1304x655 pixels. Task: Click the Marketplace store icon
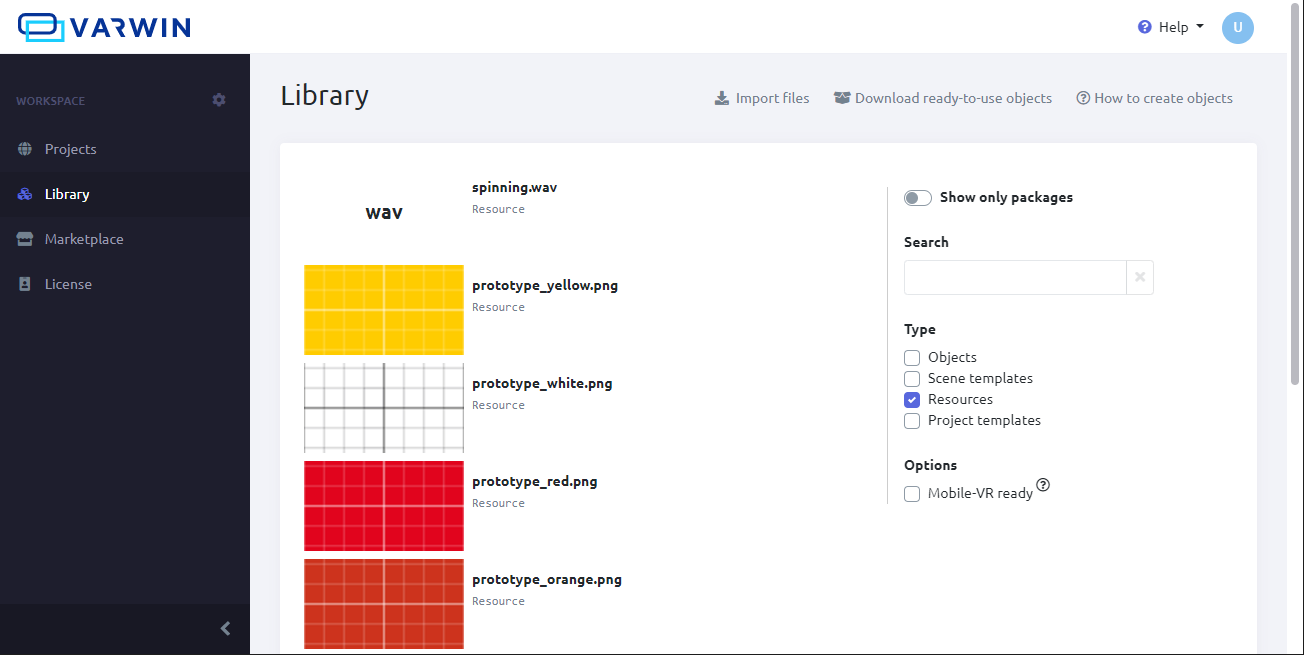[x=25, y=239]
